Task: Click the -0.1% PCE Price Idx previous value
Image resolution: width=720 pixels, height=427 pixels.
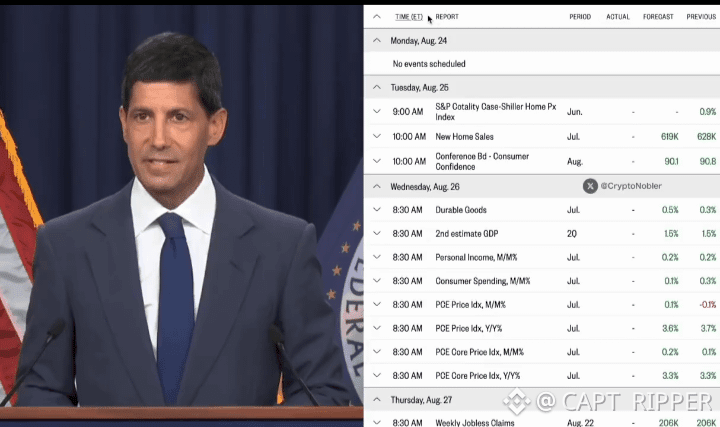Action: pos(708,304)
